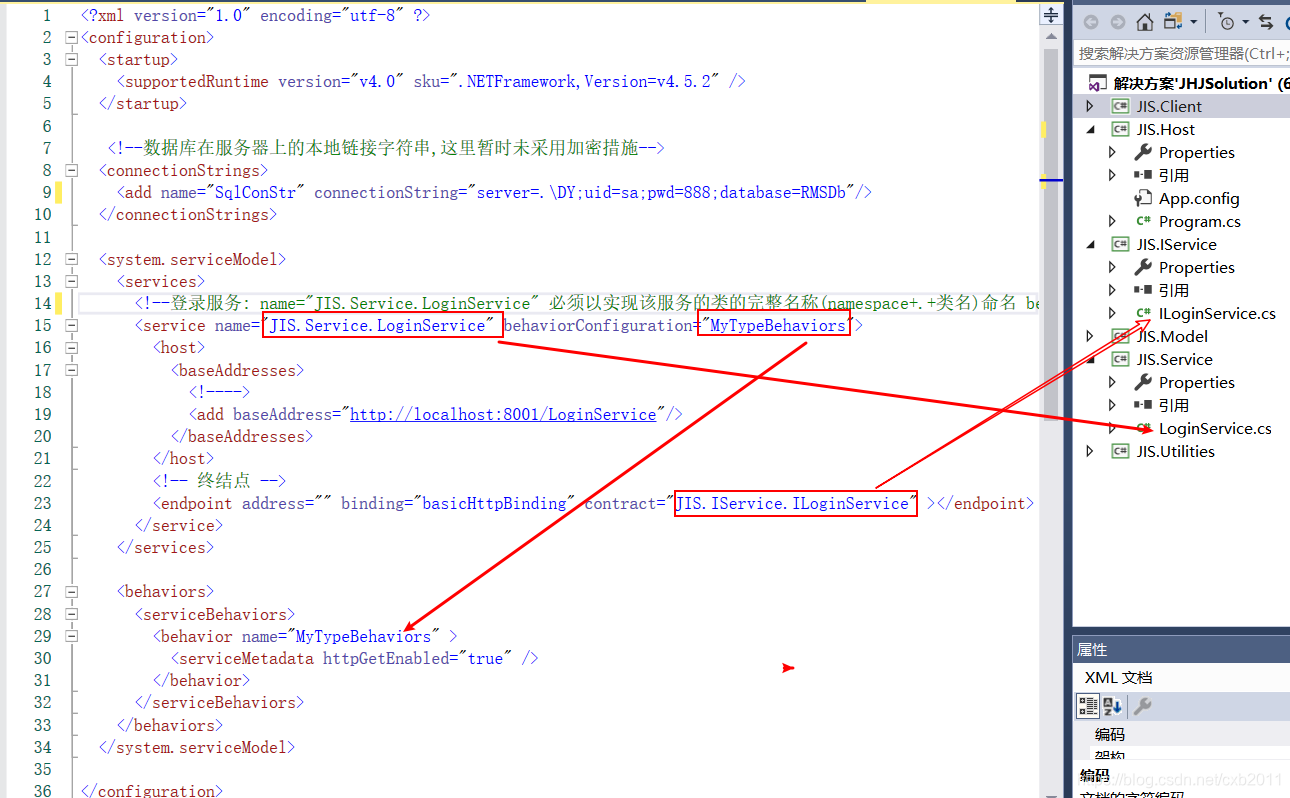This screenshot has height=798, width=1290.
Task: Click the JIS.Client project C# icon
Action: (1120, 106)
